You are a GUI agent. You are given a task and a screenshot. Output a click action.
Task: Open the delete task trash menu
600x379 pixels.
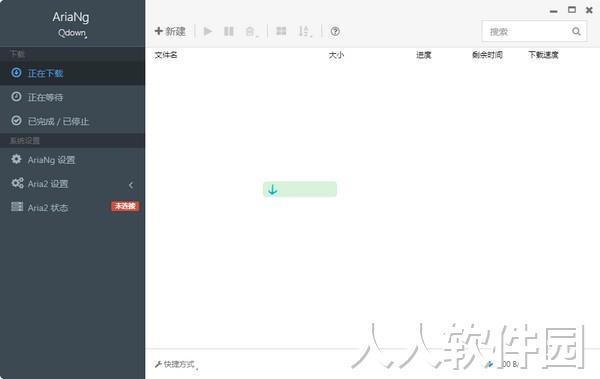coord(251,32)
